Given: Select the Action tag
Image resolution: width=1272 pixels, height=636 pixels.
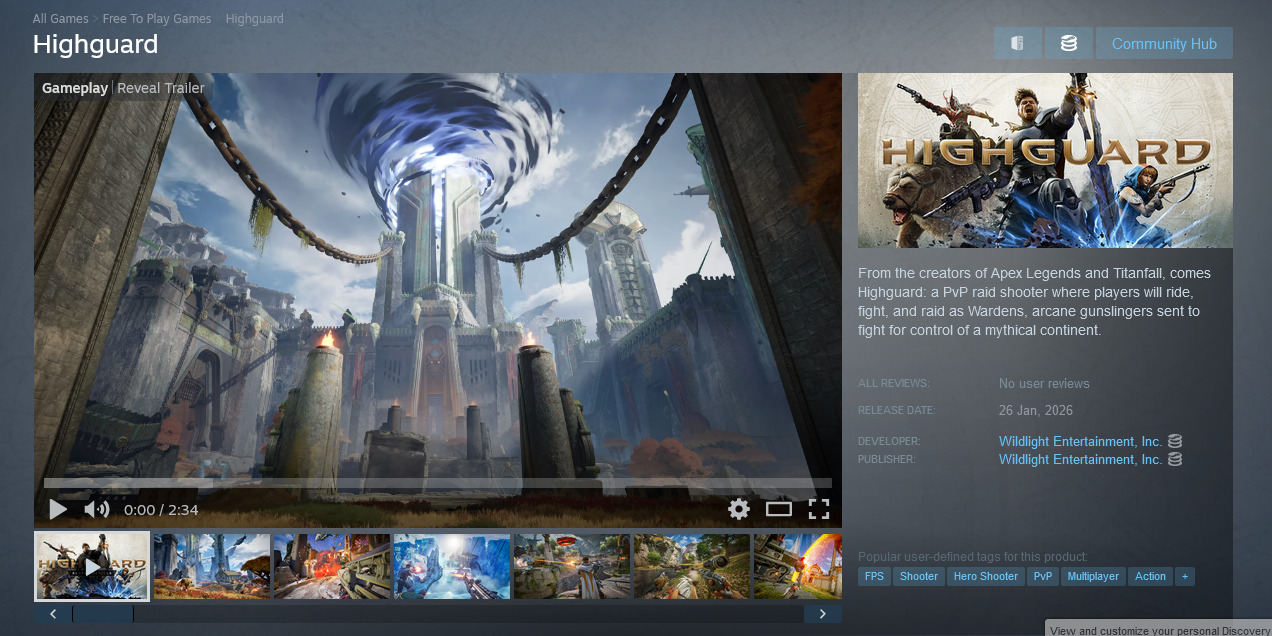Looking at the screenshot, I should 1150,576.
